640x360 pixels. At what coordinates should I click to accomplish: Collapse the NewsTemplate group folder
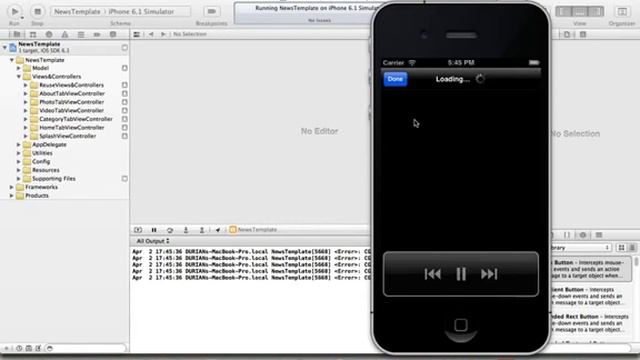11,60
